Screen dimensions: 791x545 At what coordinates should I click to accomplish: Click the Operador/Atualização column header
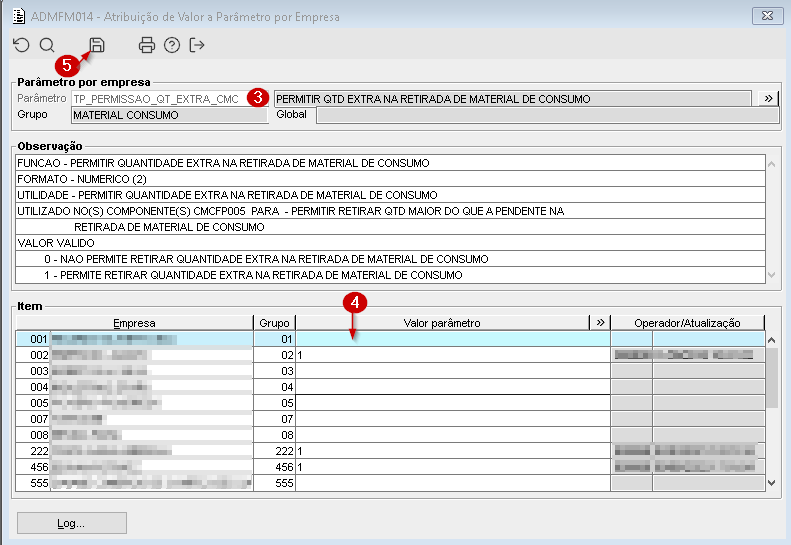tap(688, 323)
